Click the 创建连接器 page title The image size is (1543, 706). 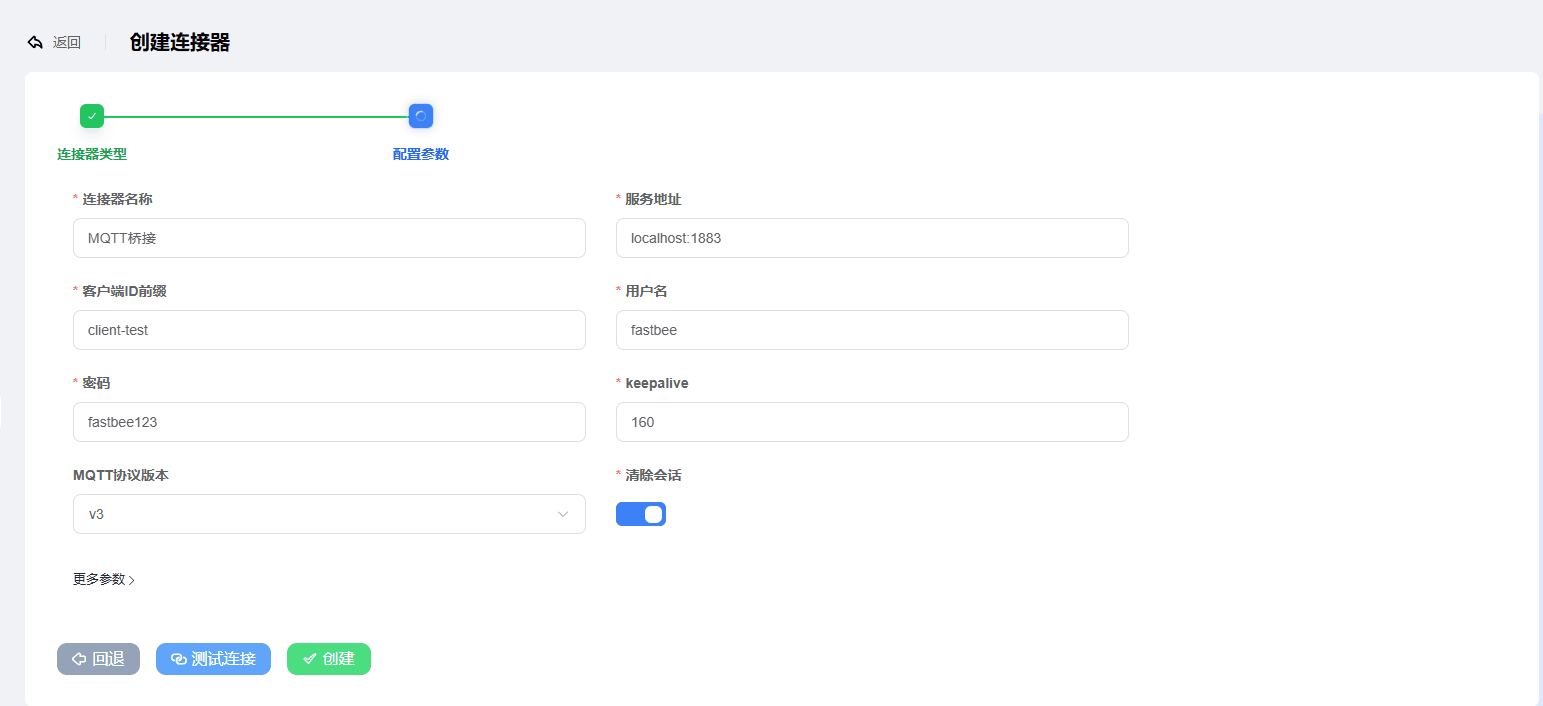180,42
